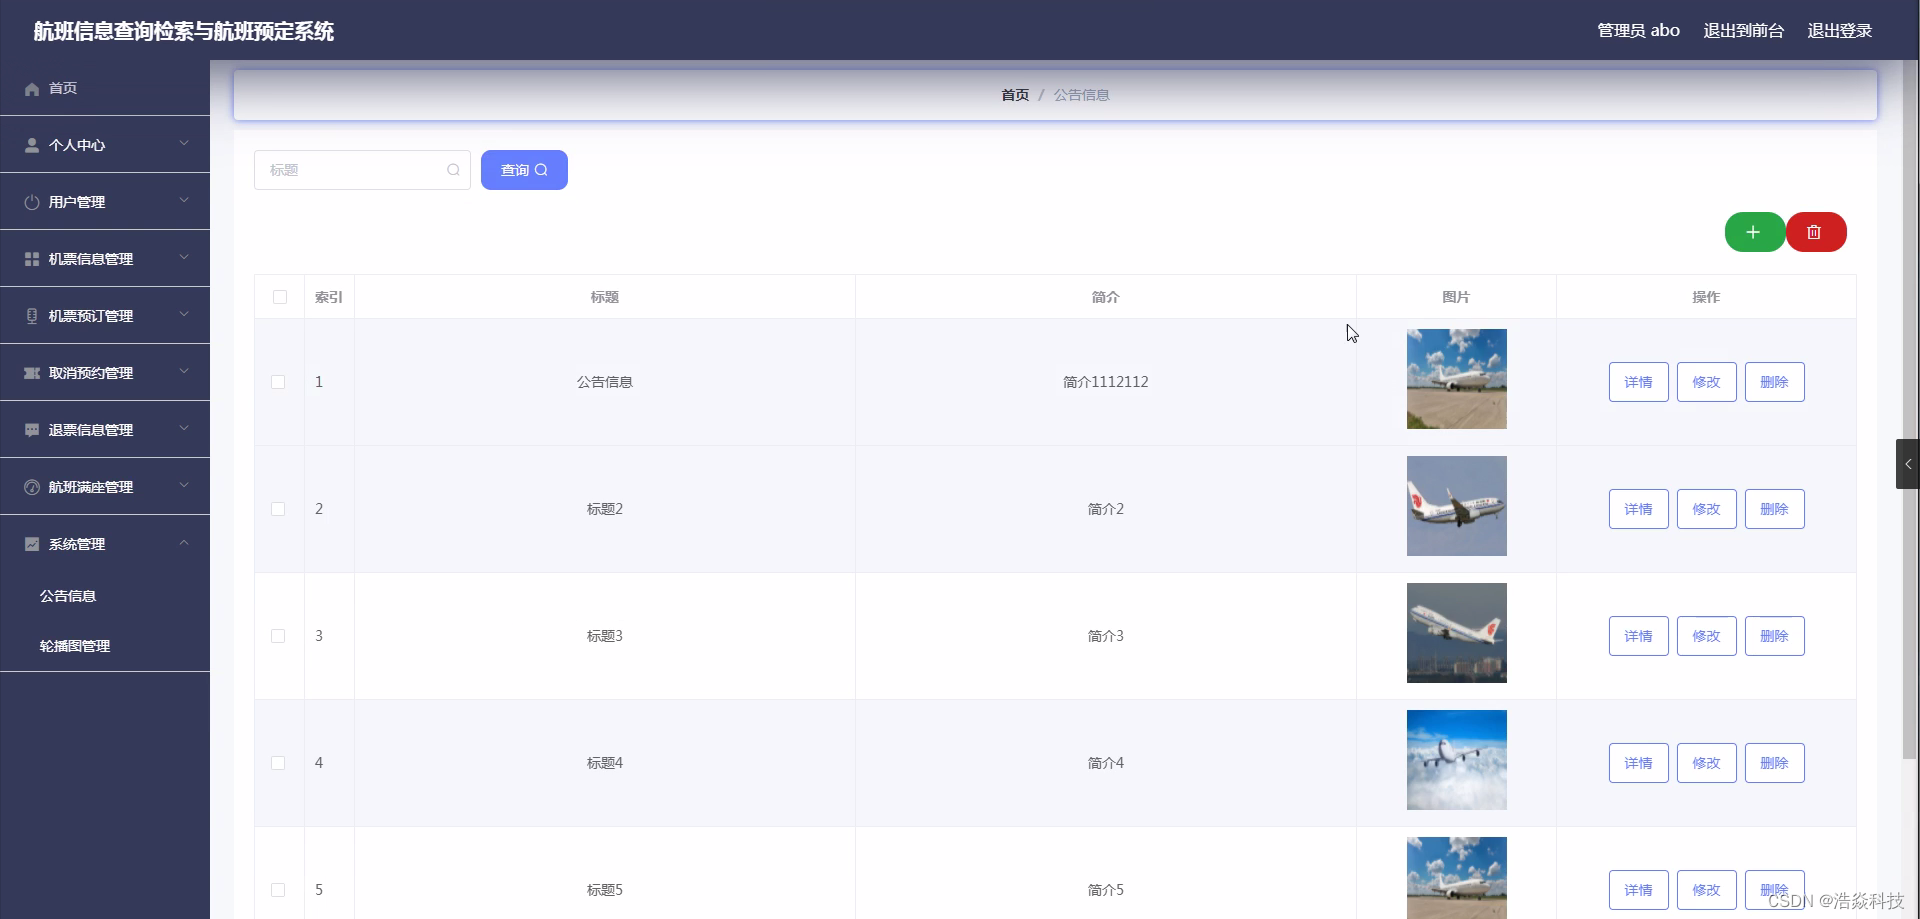1920x919 pixels.
Task: Click 退出到前台 in the top bar
Action: tap(1744, 31)
